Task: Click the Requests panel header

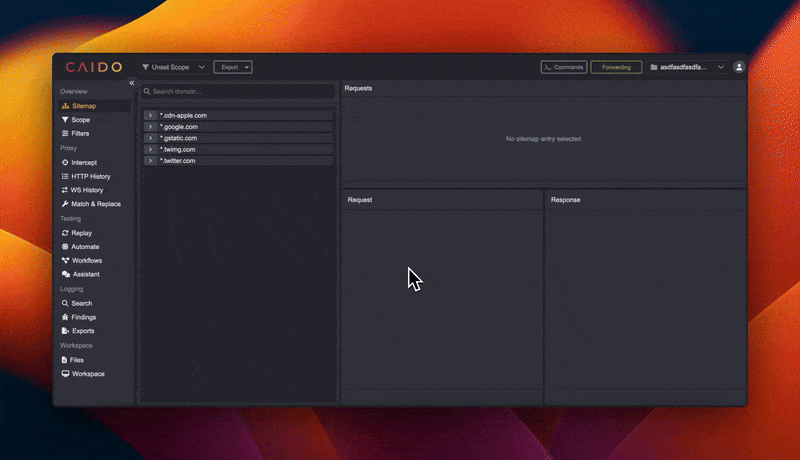Action: point(358,88)
